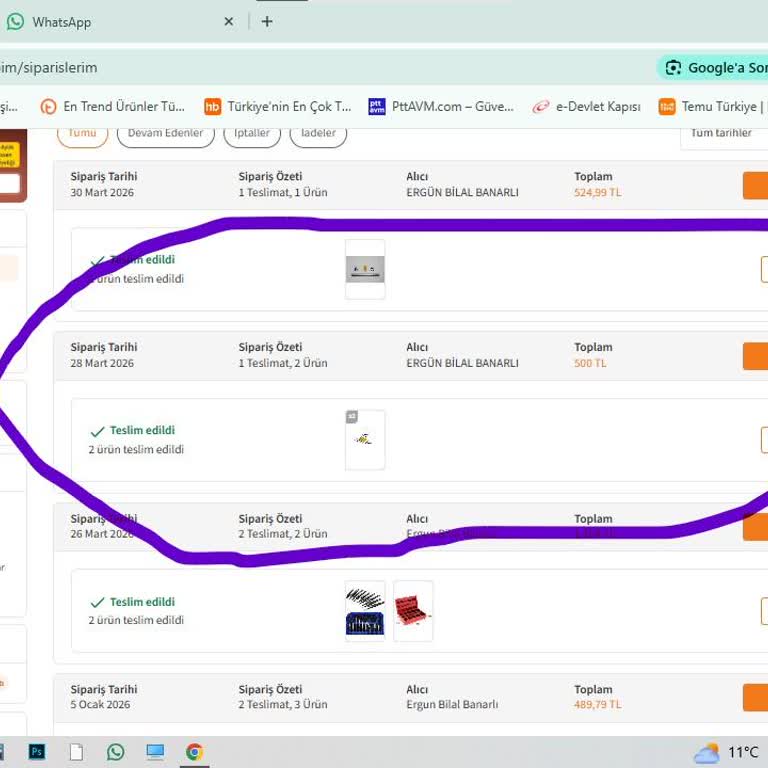Viewport: 768px width, 768px height.
Task: Open details of the 500 TL order
Action: click(x=755, y=356)
